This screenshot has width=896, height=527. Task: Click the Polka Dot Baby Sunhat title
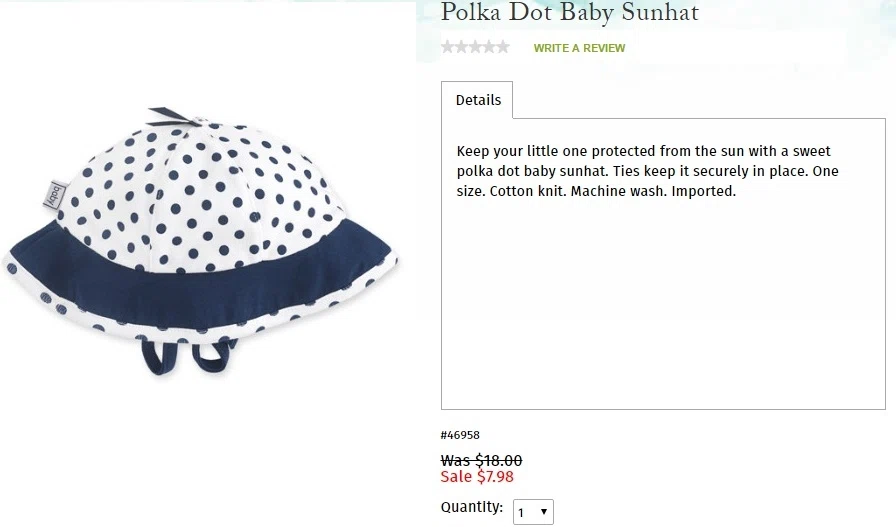coord(570,12)
